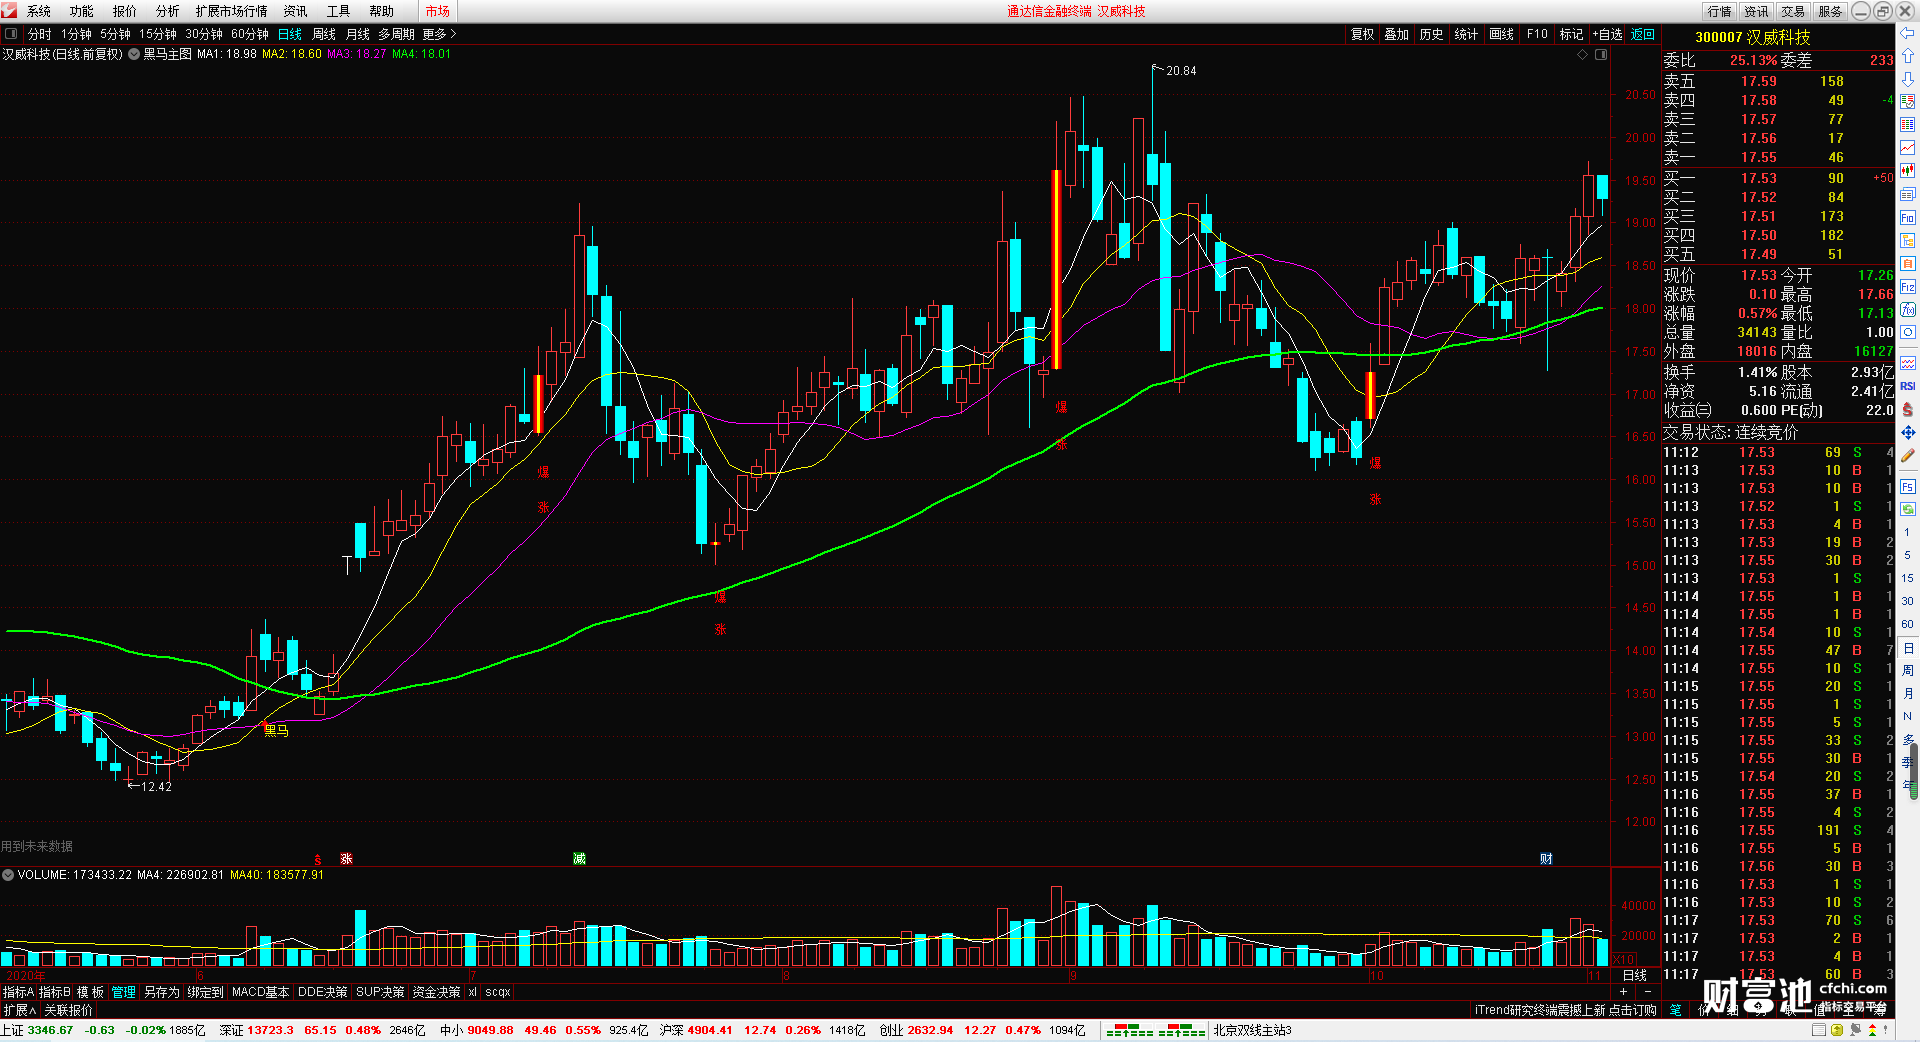This screenshot has width=1920, height=1042.
Task: Click the four-way move arrows icon
Action: (x=1907, y=433)
